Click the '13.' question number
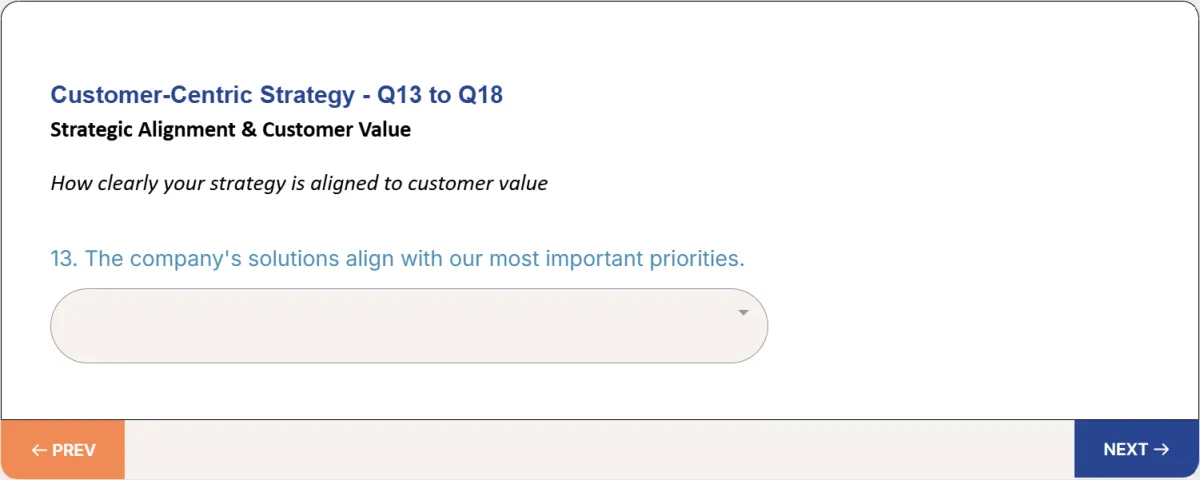 coord(64,259)
